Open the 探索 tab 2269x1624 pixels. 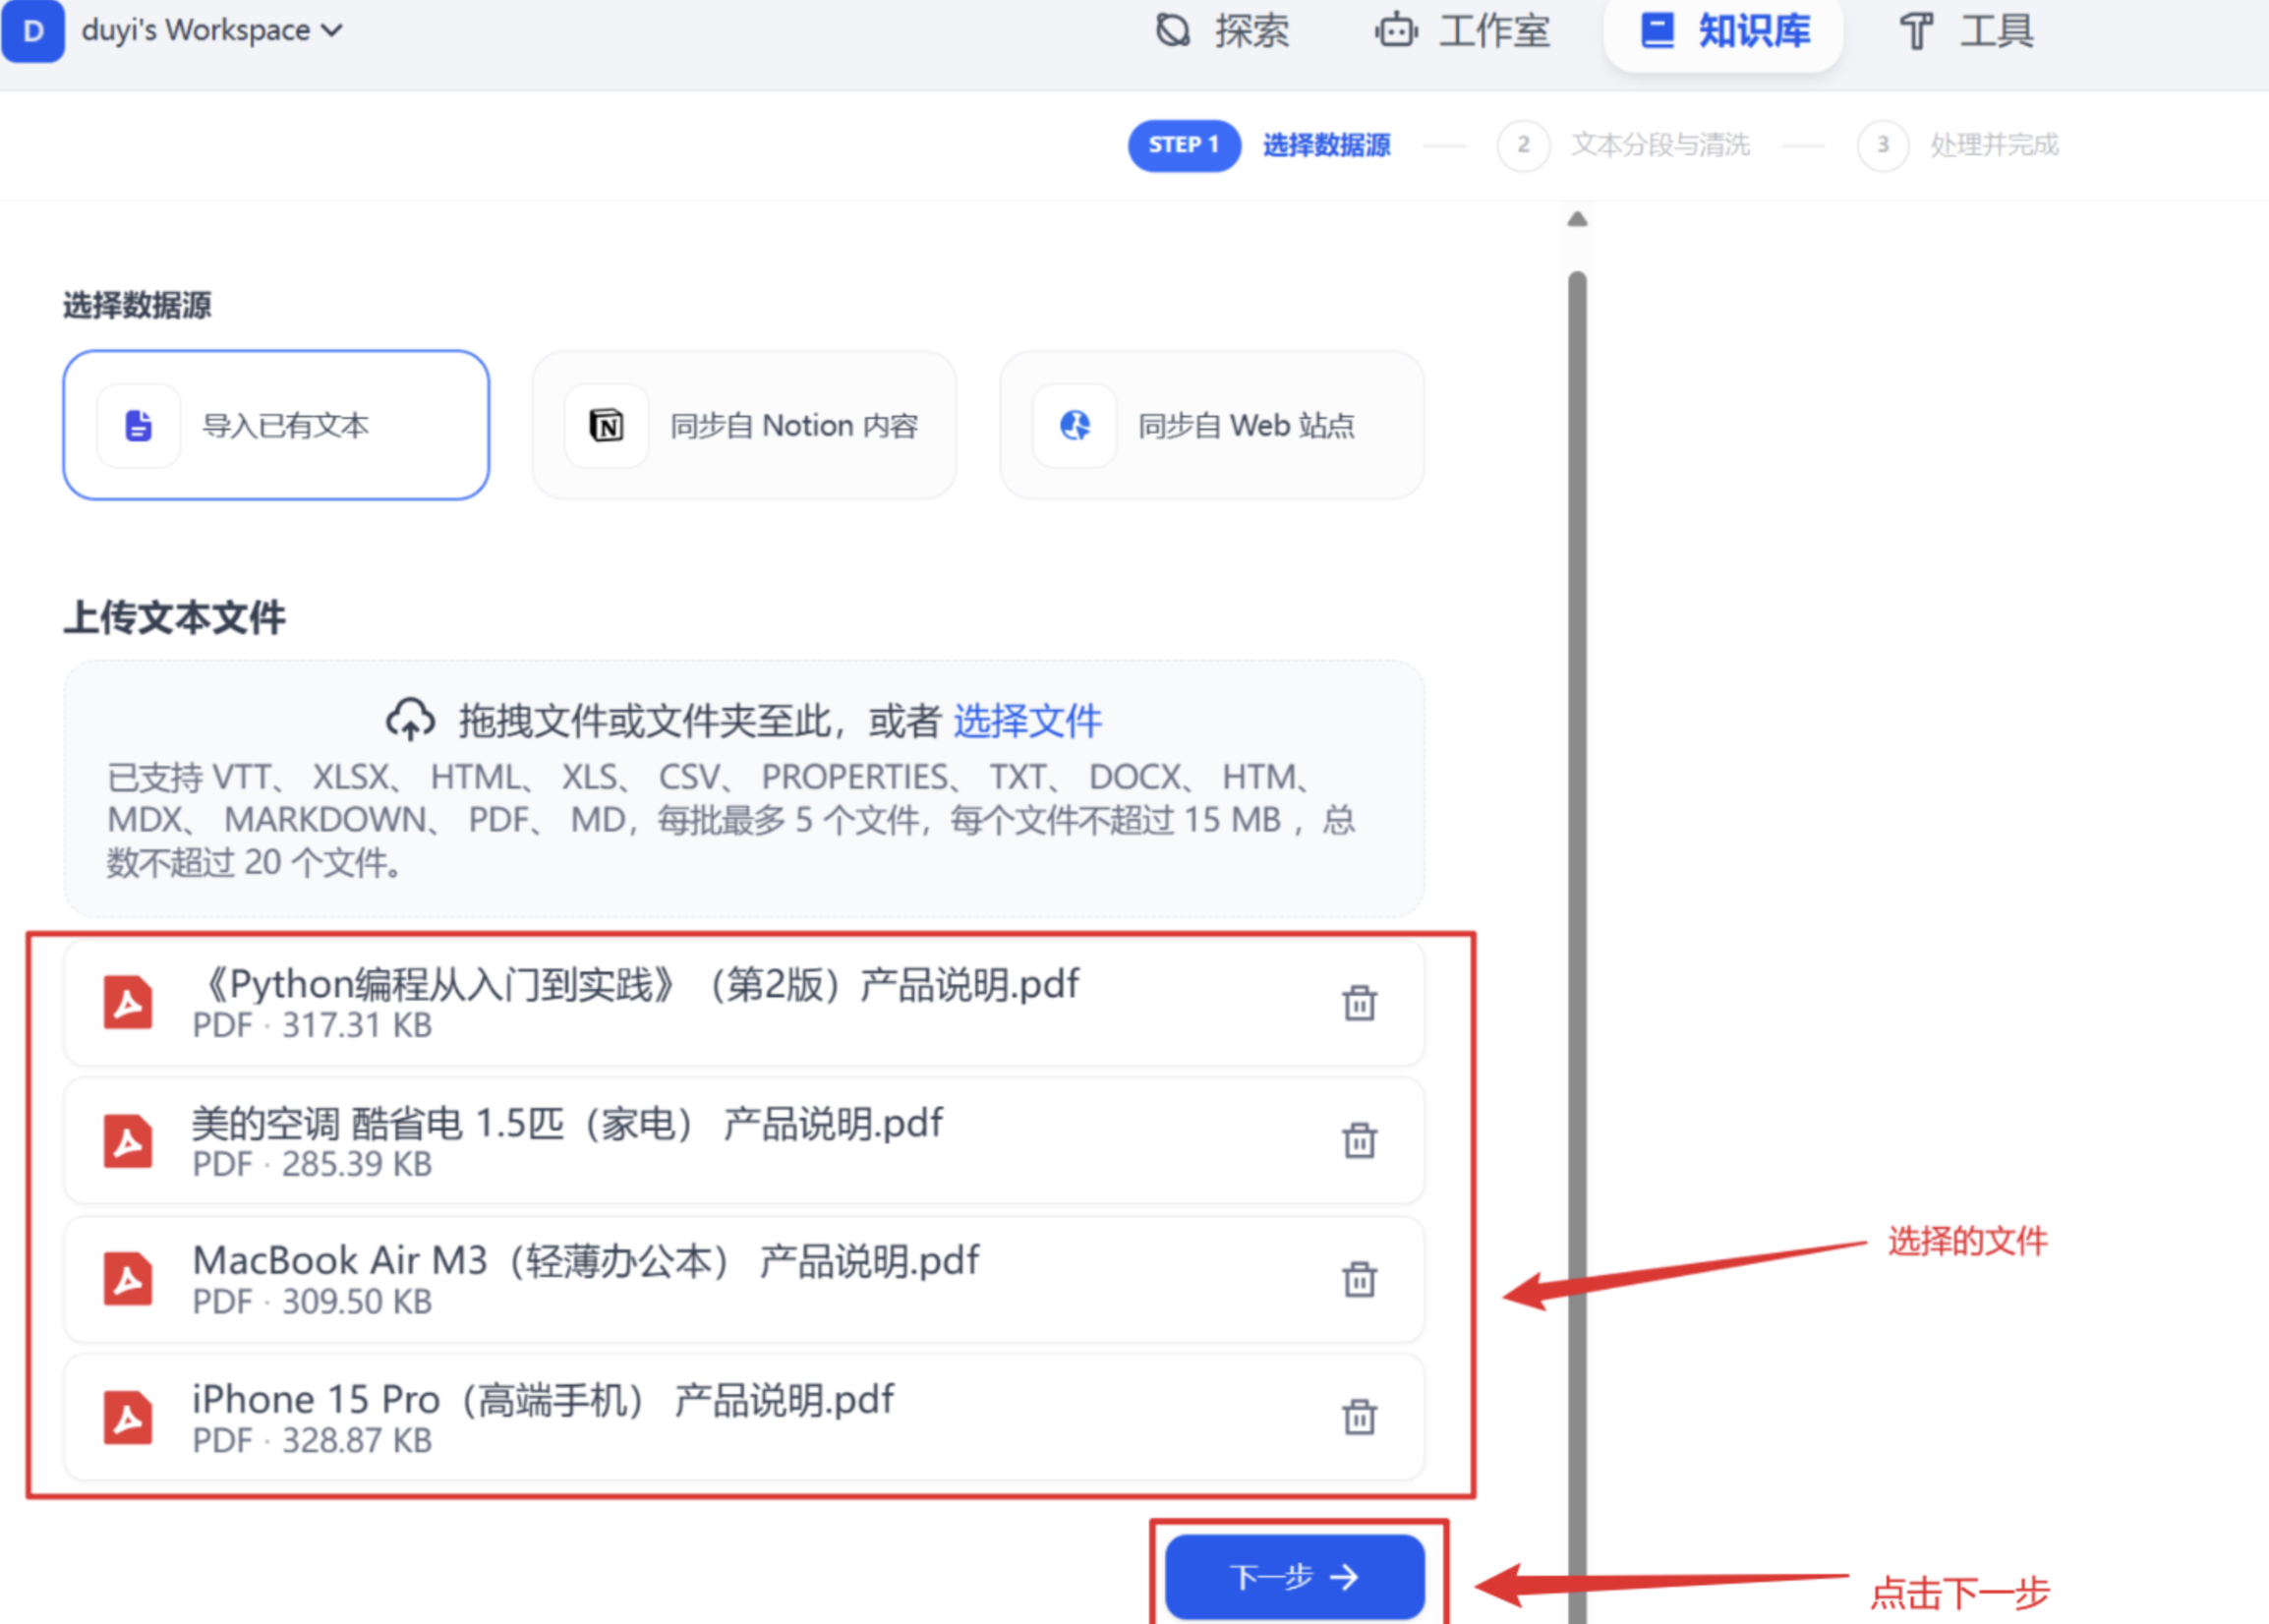(1222, 31)
